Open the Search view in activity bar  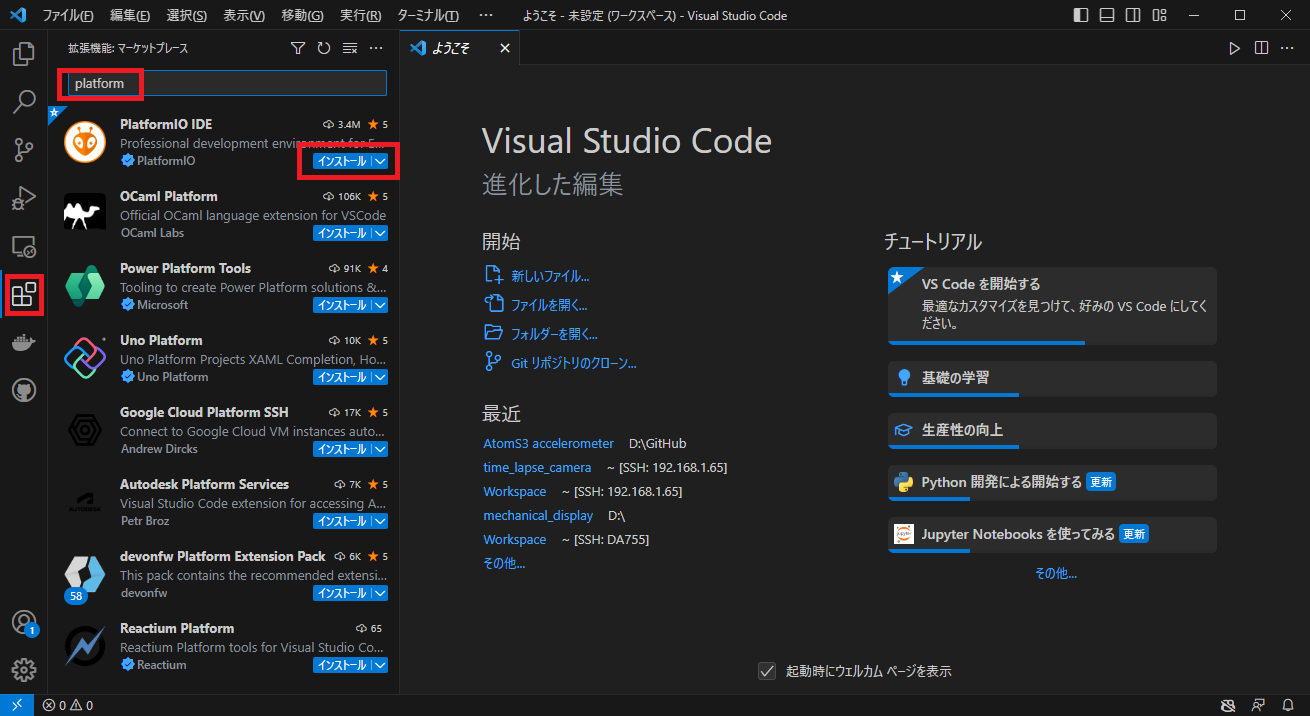click(x=24, y=102)
